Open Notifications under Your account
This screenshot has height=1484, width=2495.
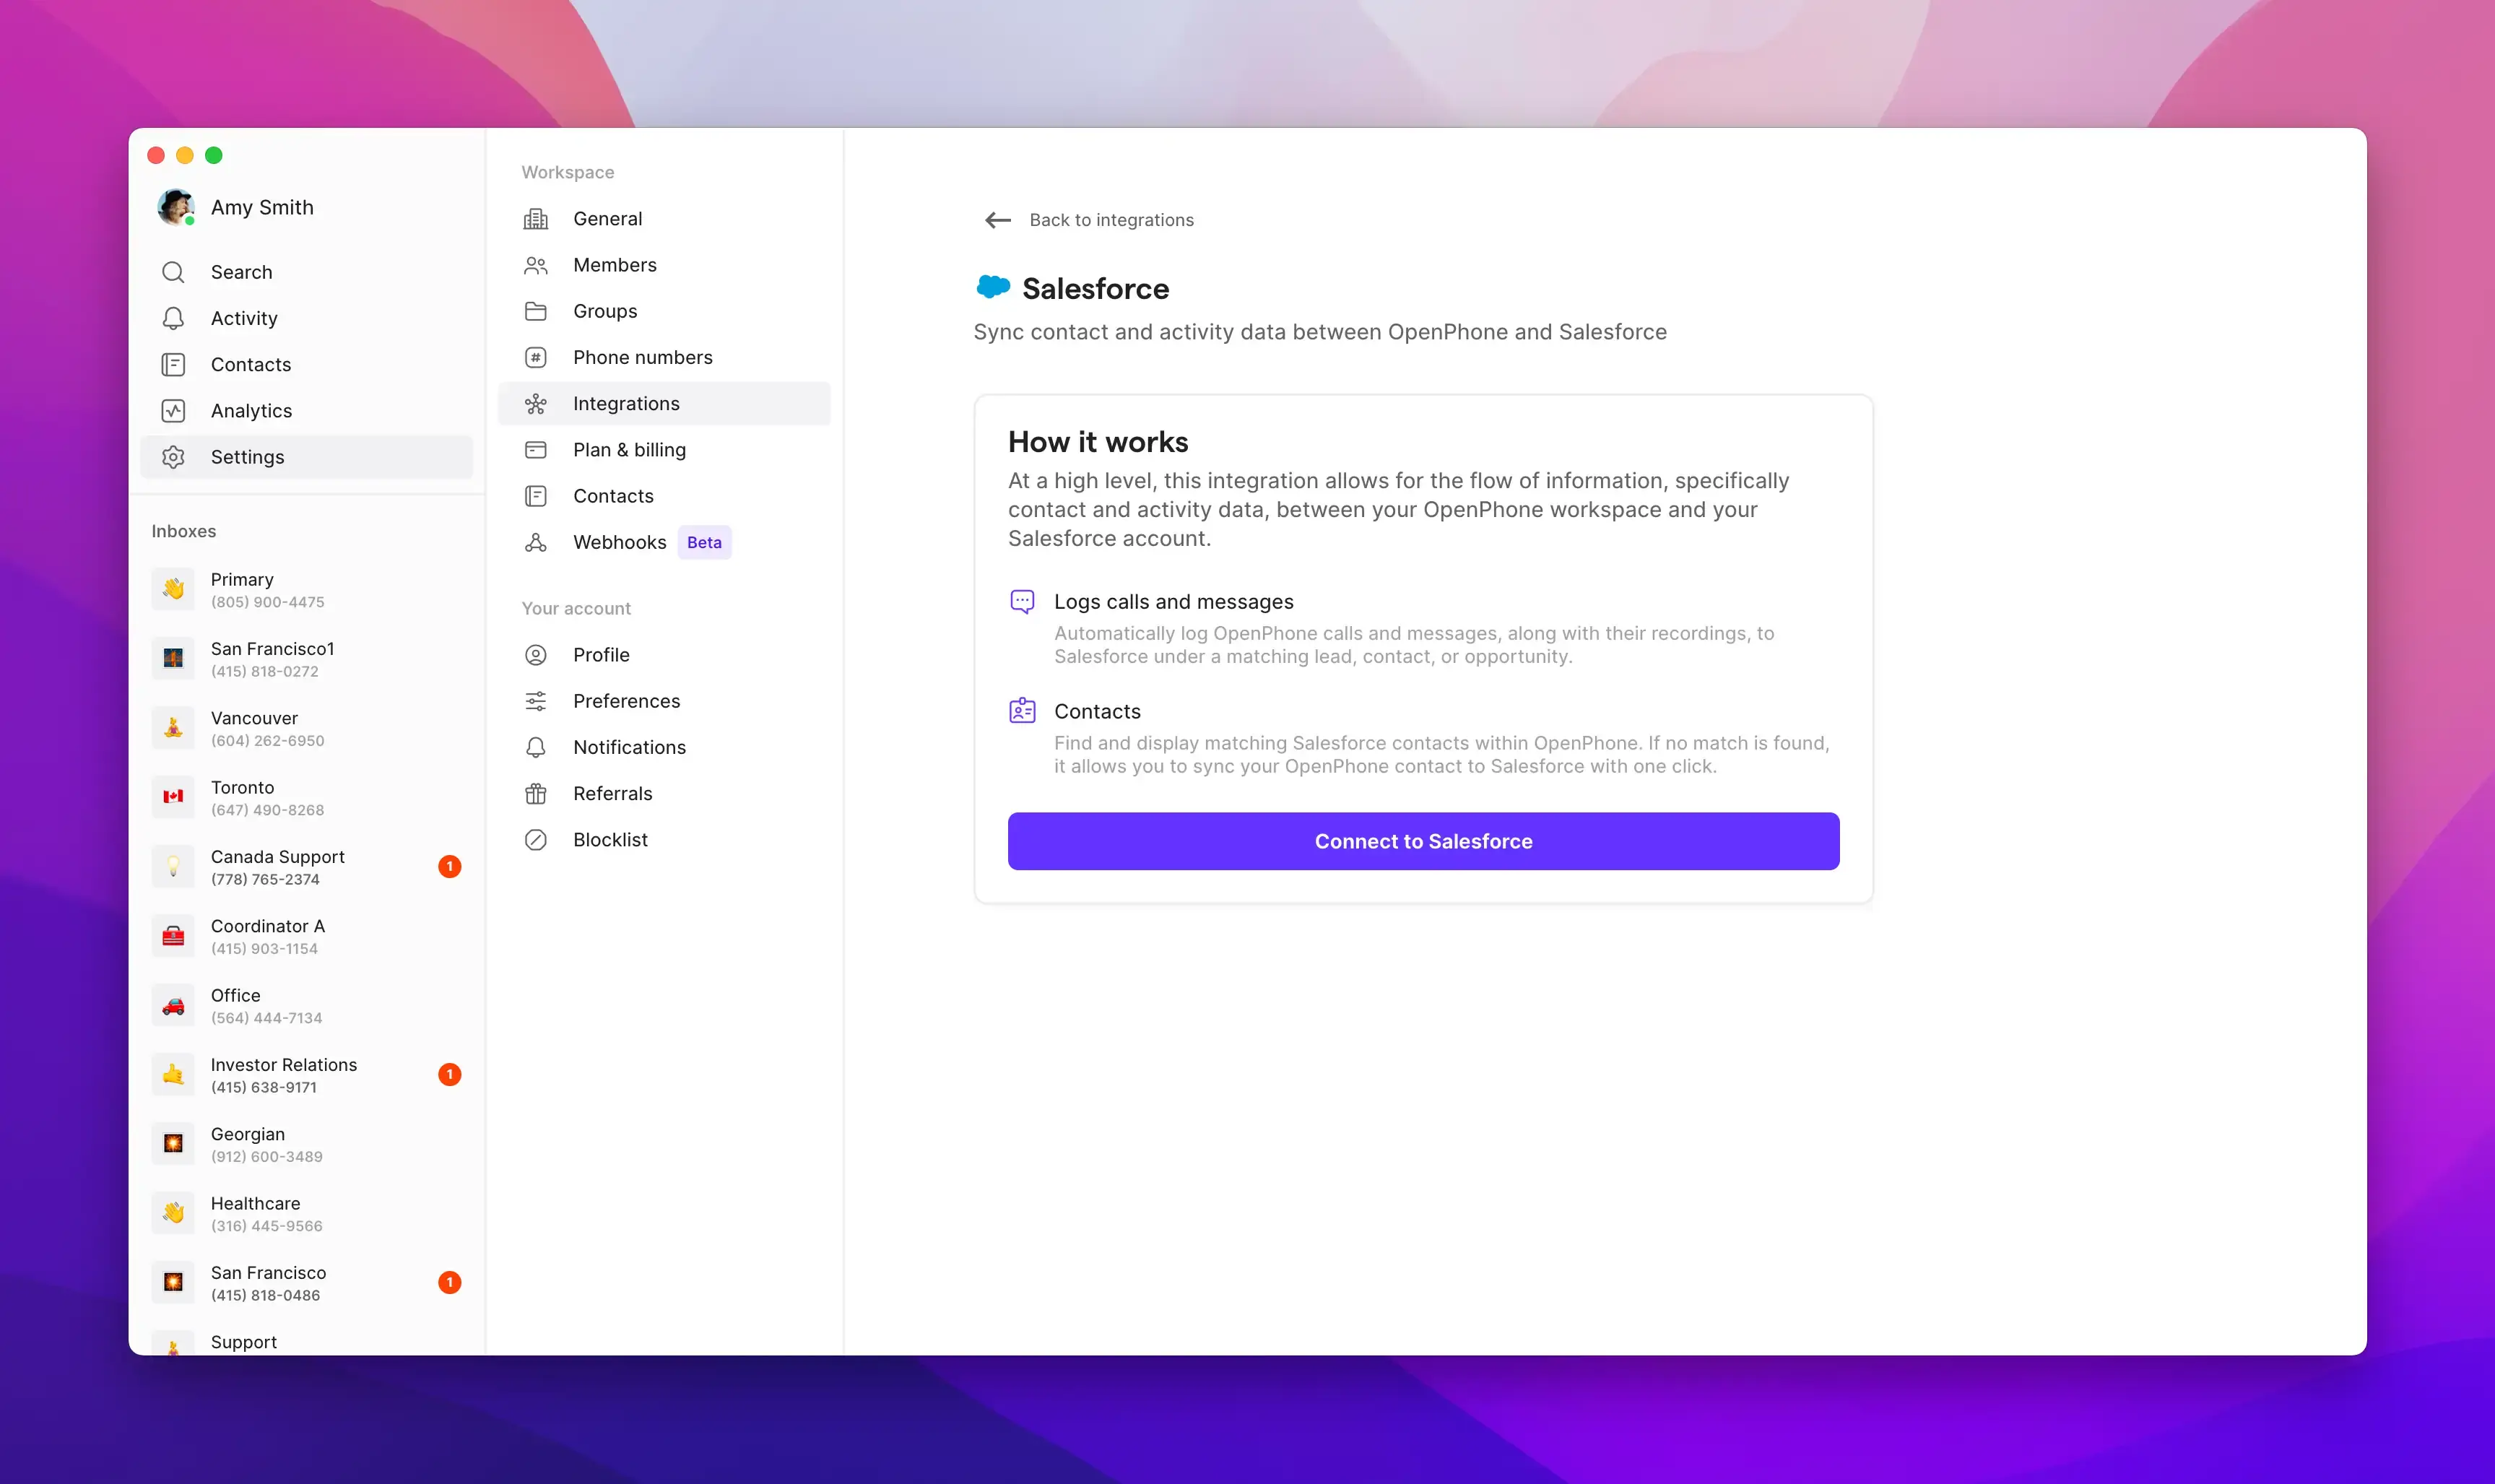pyautogui.click(x=628, y=747)
